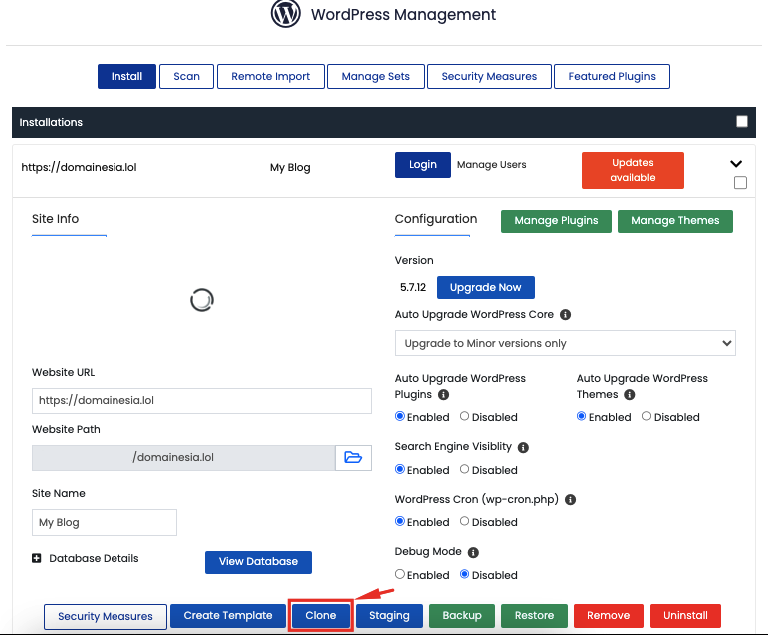Show info for Auto Upgrade WordPress Plugins
The width and height of the screenshot is (768, 635).
[x=443, y=394]
